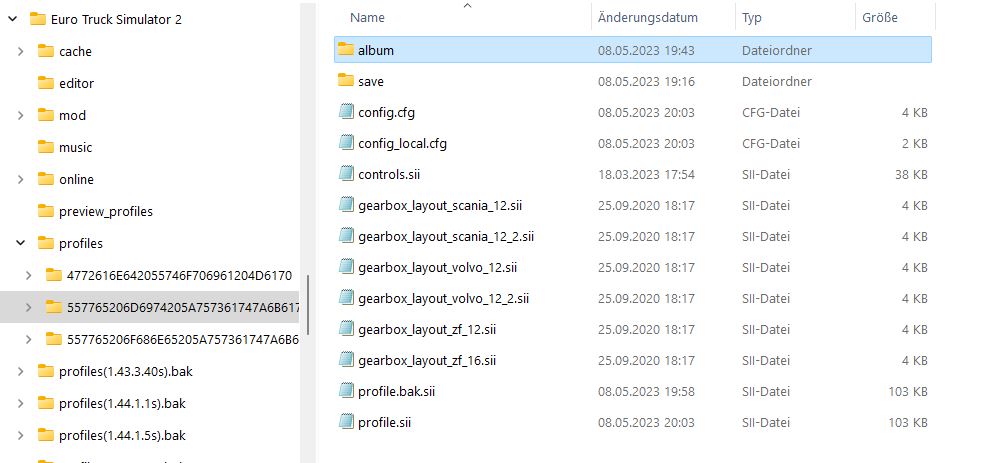
Task: Expand the cache folder node
Action: (x=21, y=52)
